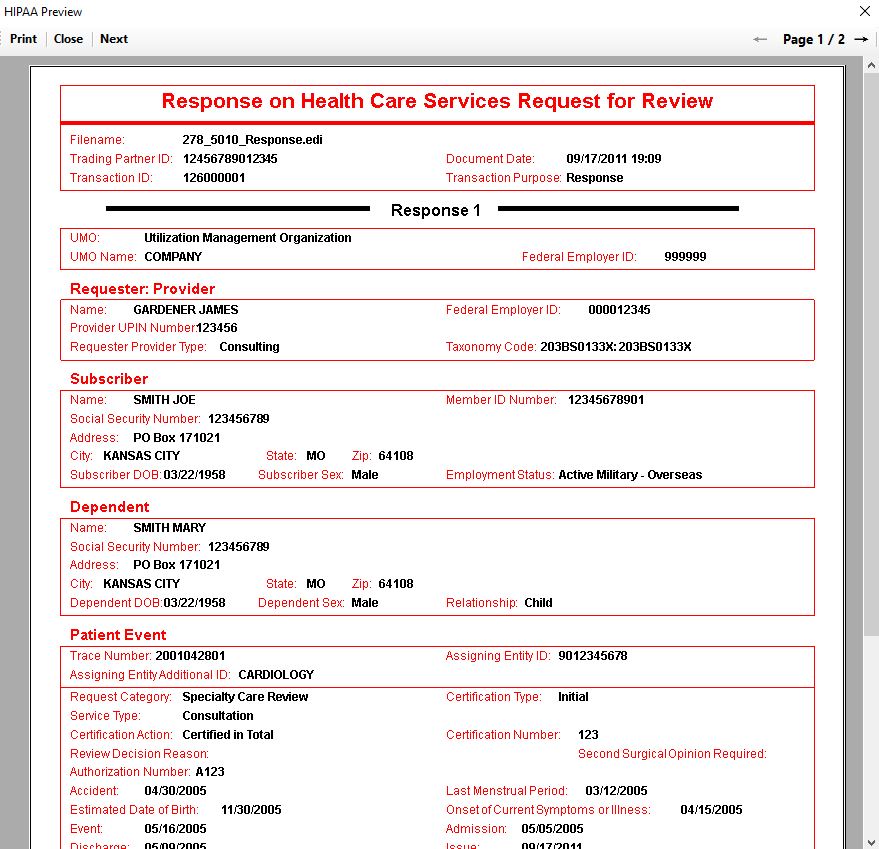Click Review Decision Reason label
The width and height of the screenshot is (879, 849).
[x=139, y=754]
